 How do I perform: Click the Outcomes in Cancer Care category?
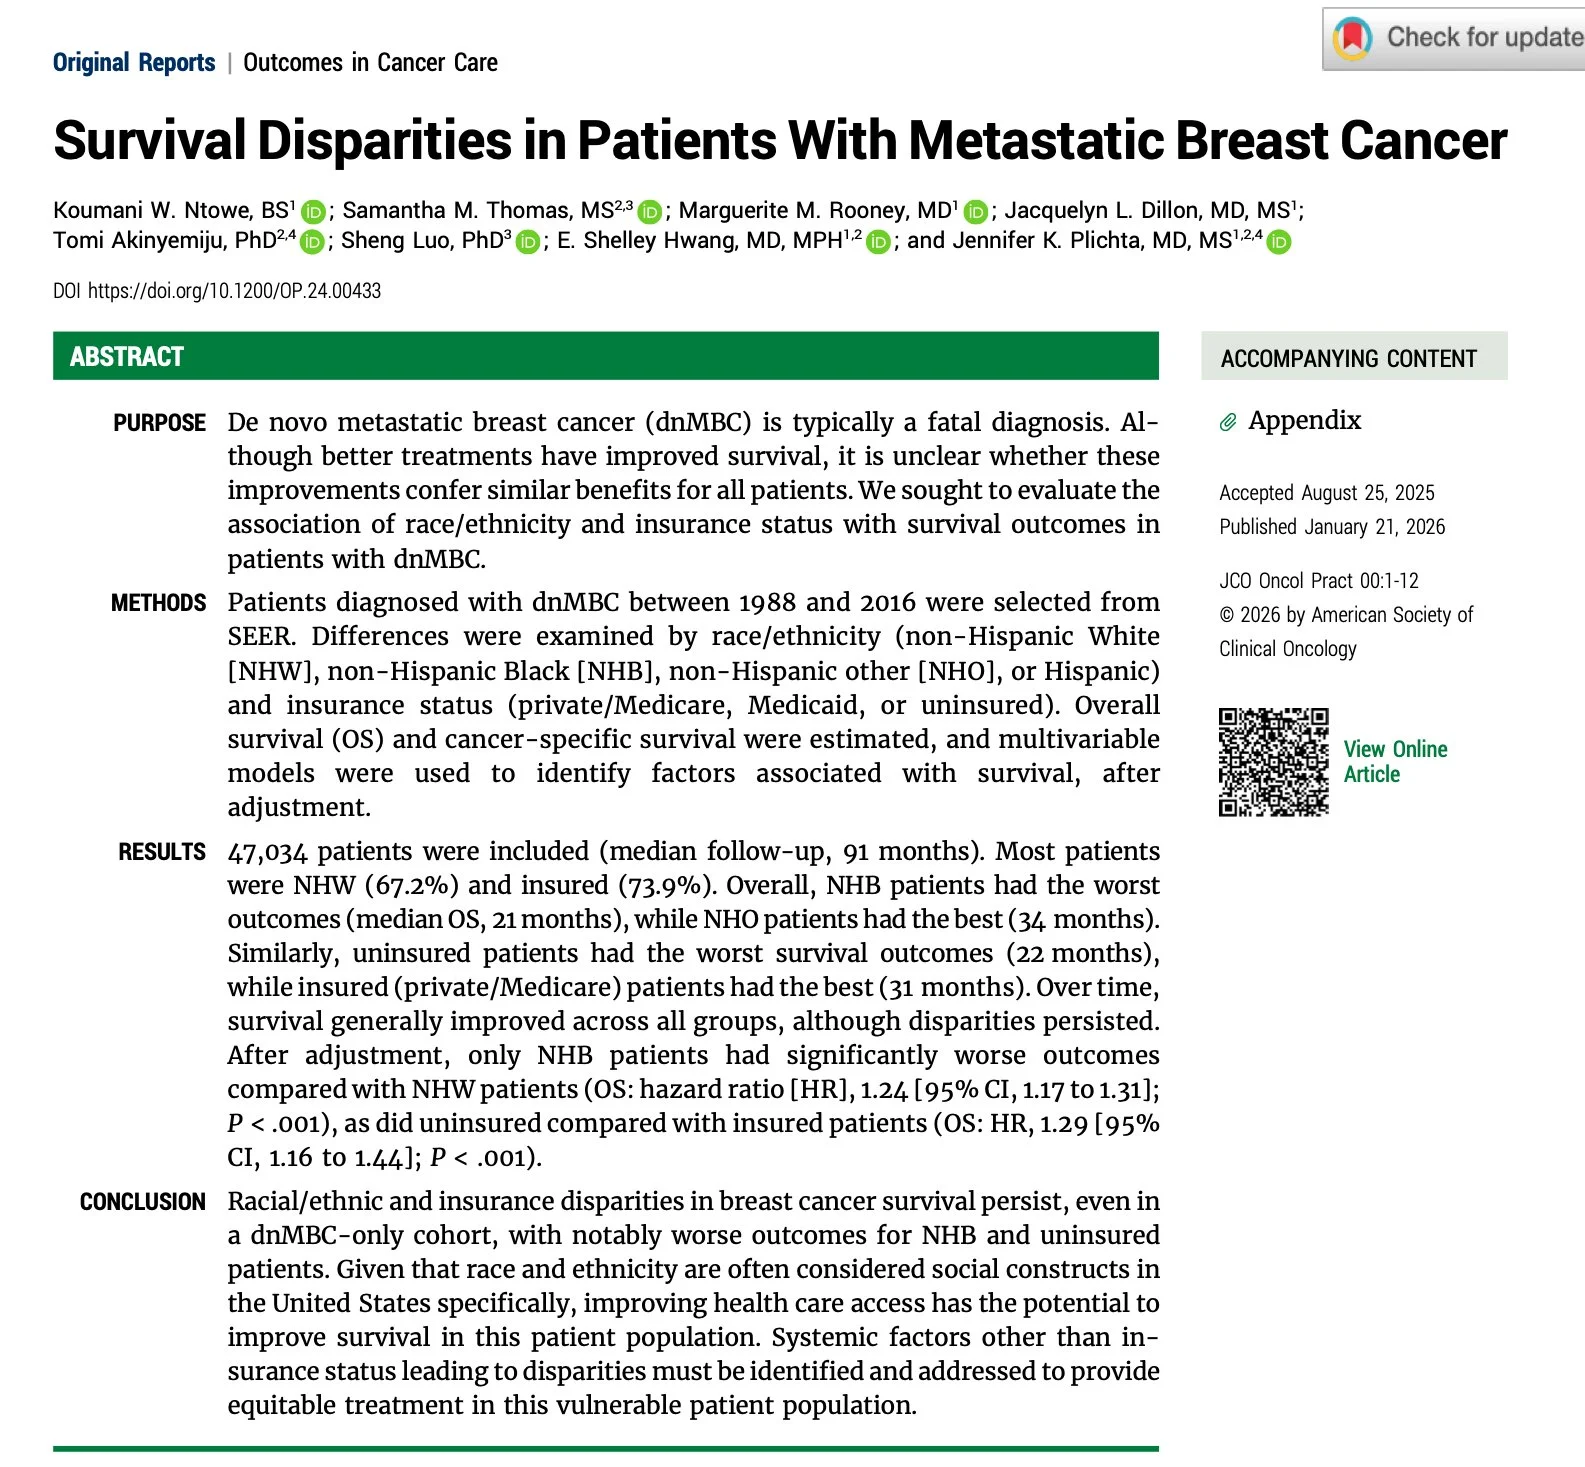pos(370,63)
